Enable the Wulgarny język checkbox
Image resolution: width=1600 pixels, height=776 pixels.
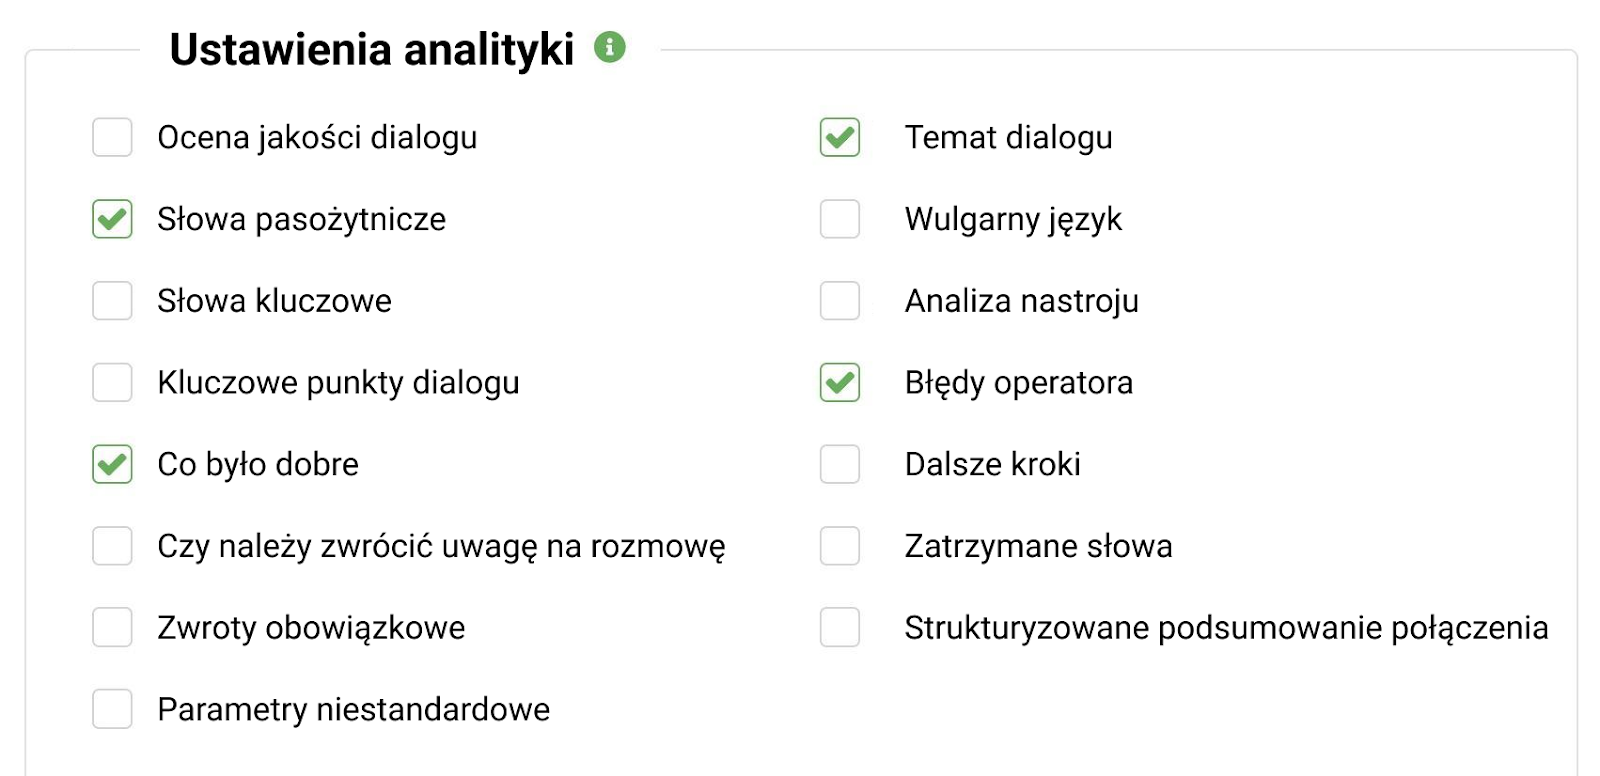tap(840, 219)
